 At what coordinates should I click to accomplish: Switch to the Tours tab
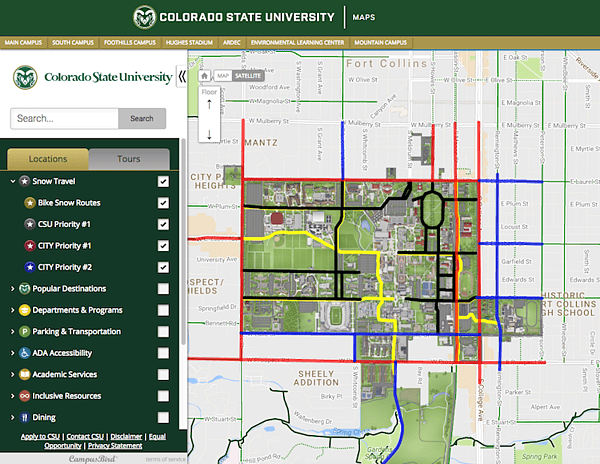(x=129, y=159)
